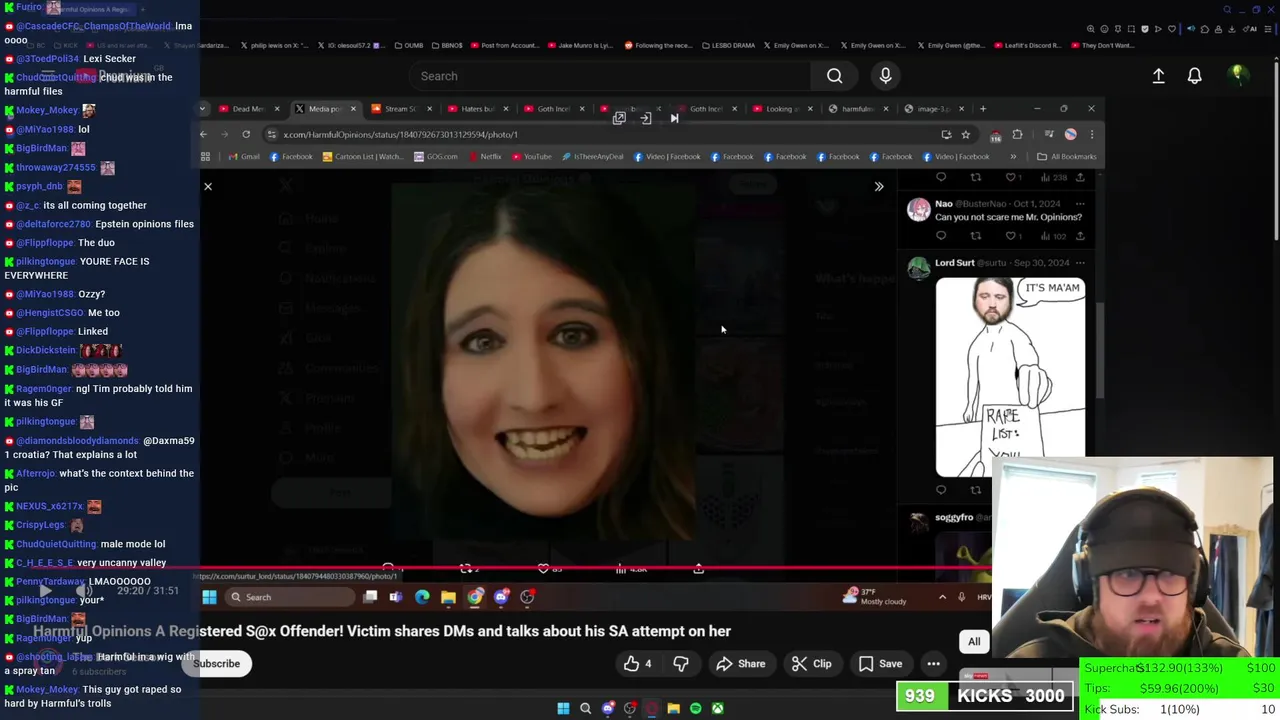Click the Share button under video
Screen dimensions: 1280x720
(x=740, y=664)
